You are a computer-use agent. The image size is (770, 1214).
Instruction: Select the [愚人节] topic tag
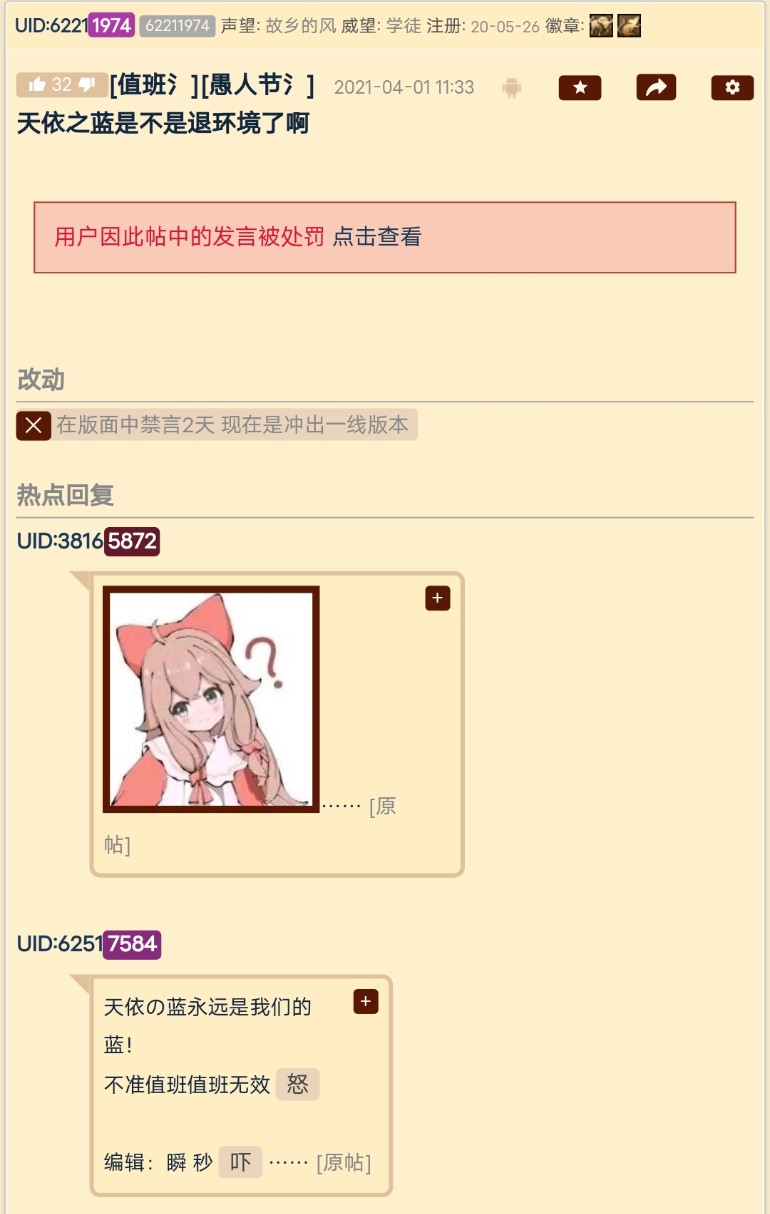(x=258, y=86)
